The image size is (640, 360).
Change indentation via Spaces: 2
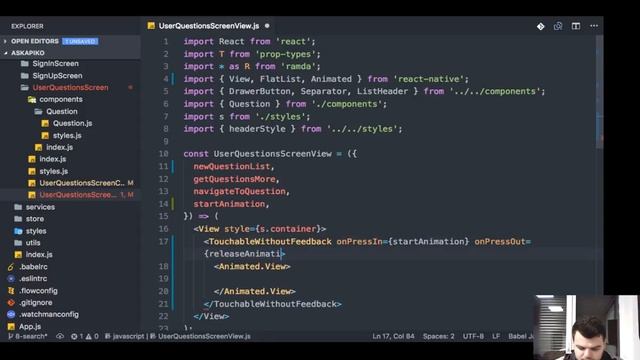pyautogui.click(x=438, y=336)
